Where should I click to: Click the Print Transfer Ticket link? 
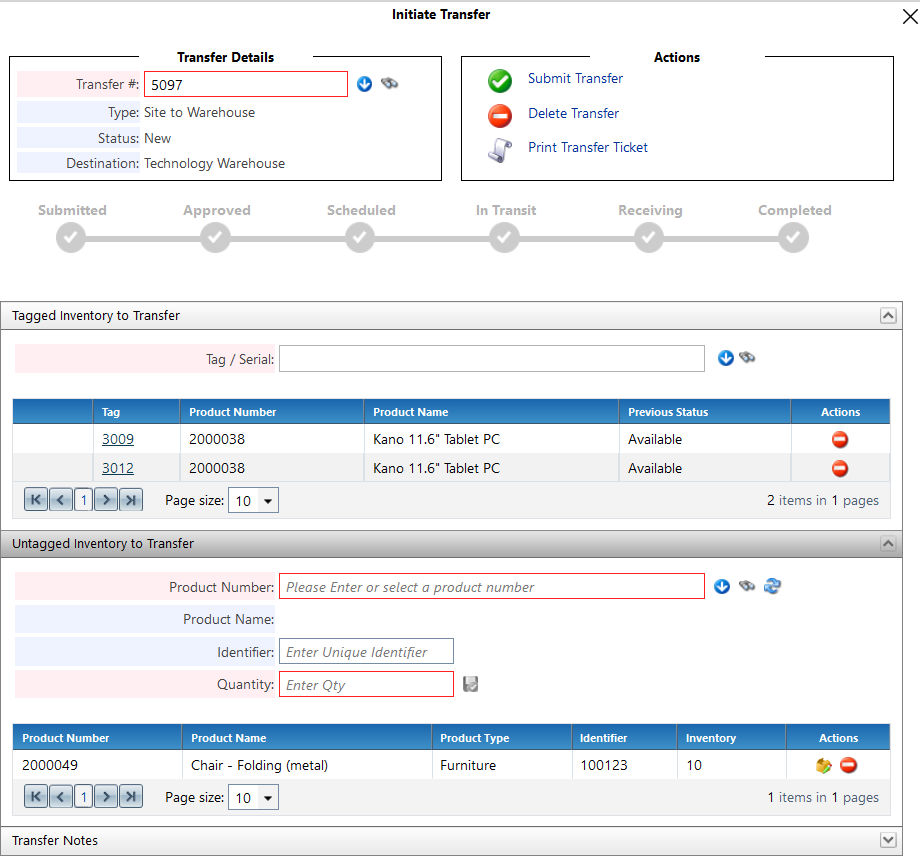coord(588,147)
